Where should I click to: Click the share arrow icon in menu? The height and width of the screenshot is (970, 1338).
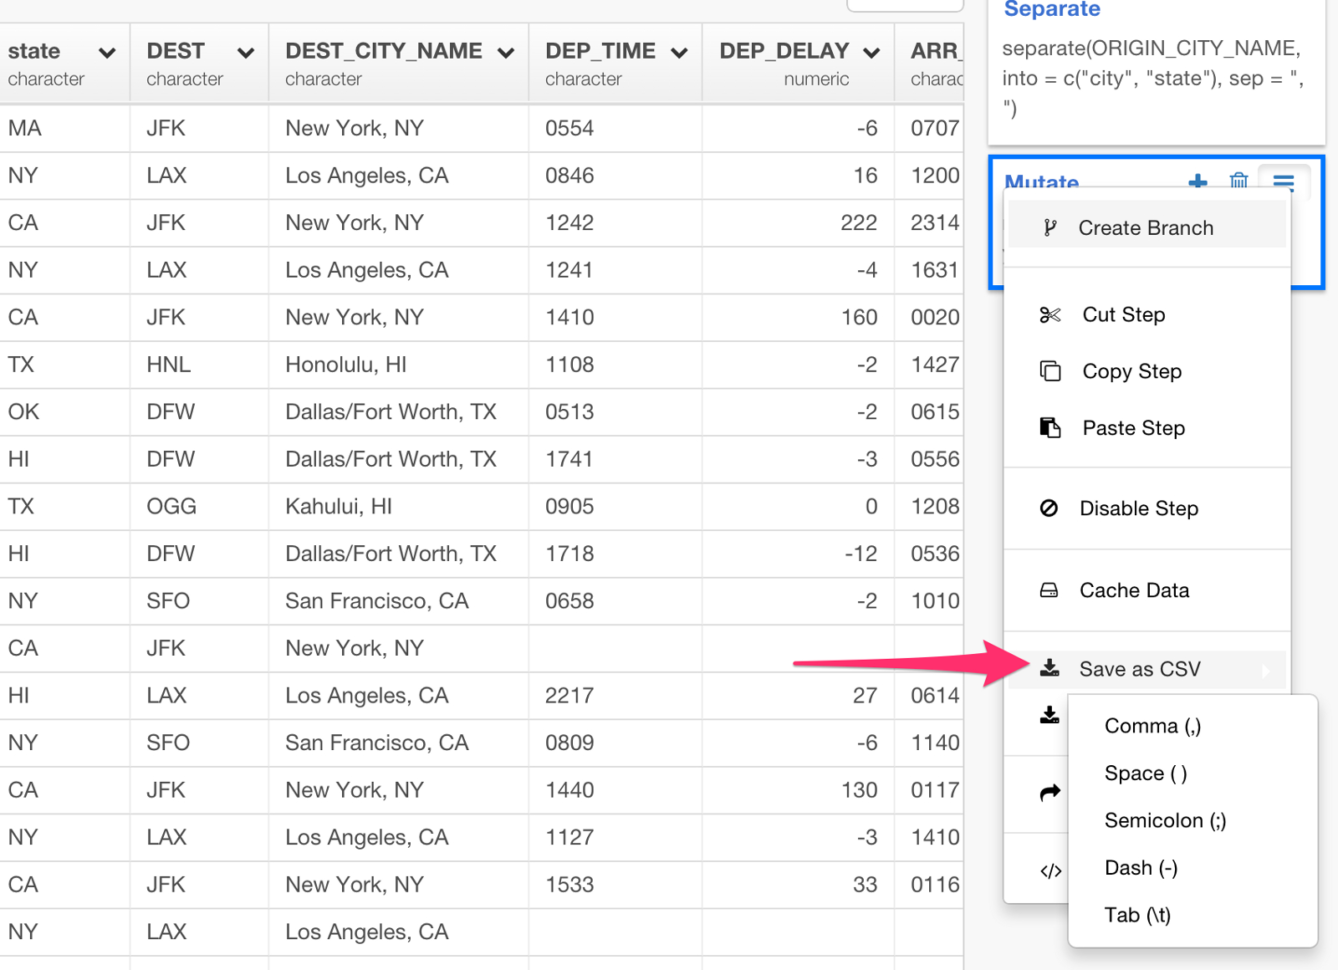click(x=1049, y=793)
